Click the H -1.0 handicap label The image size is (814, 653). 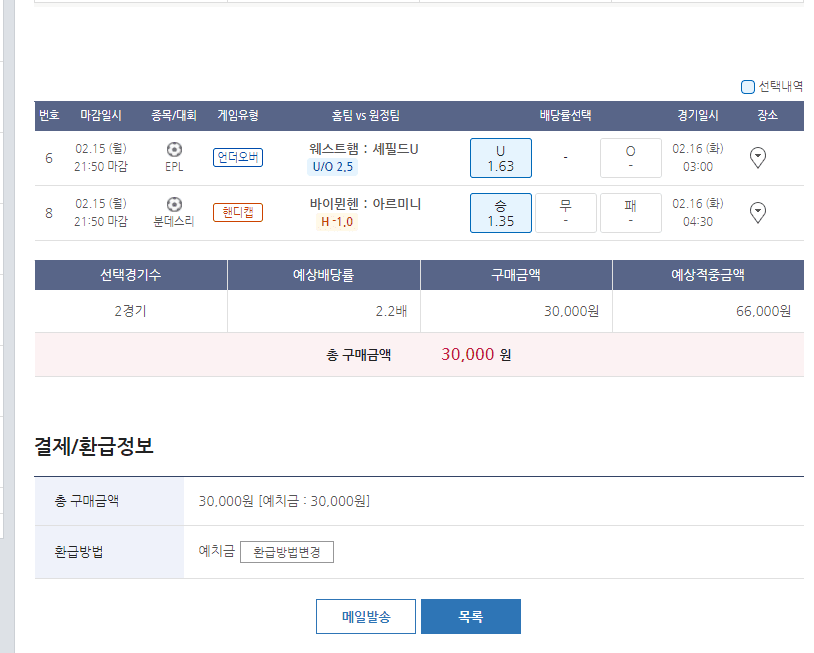pyautogui.click(x=337, y=222)
